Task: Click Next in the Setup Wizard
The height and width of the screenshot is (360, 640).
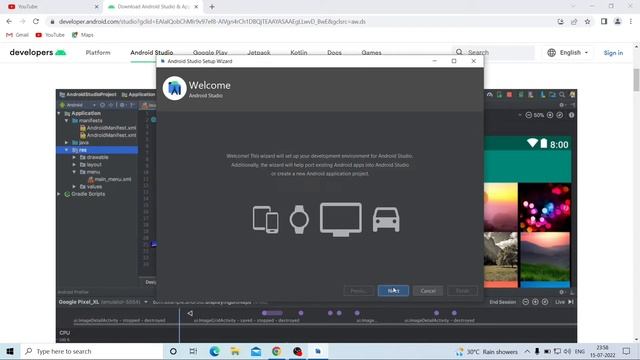Action: [393, 291]
